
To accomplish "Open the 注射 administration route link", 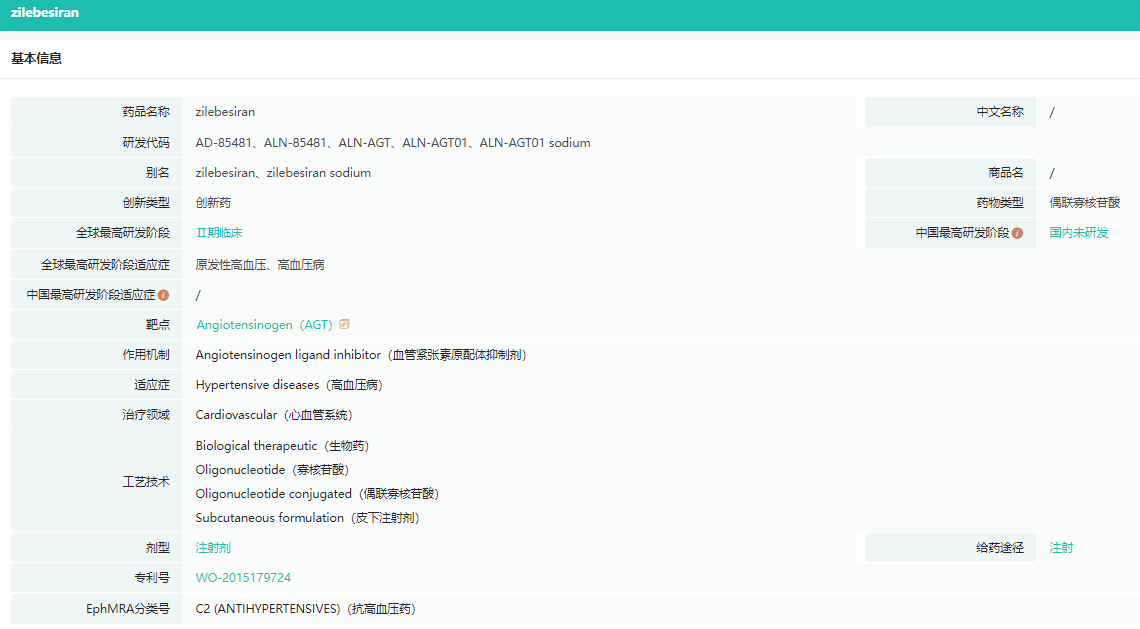I will coord(1061,548).
